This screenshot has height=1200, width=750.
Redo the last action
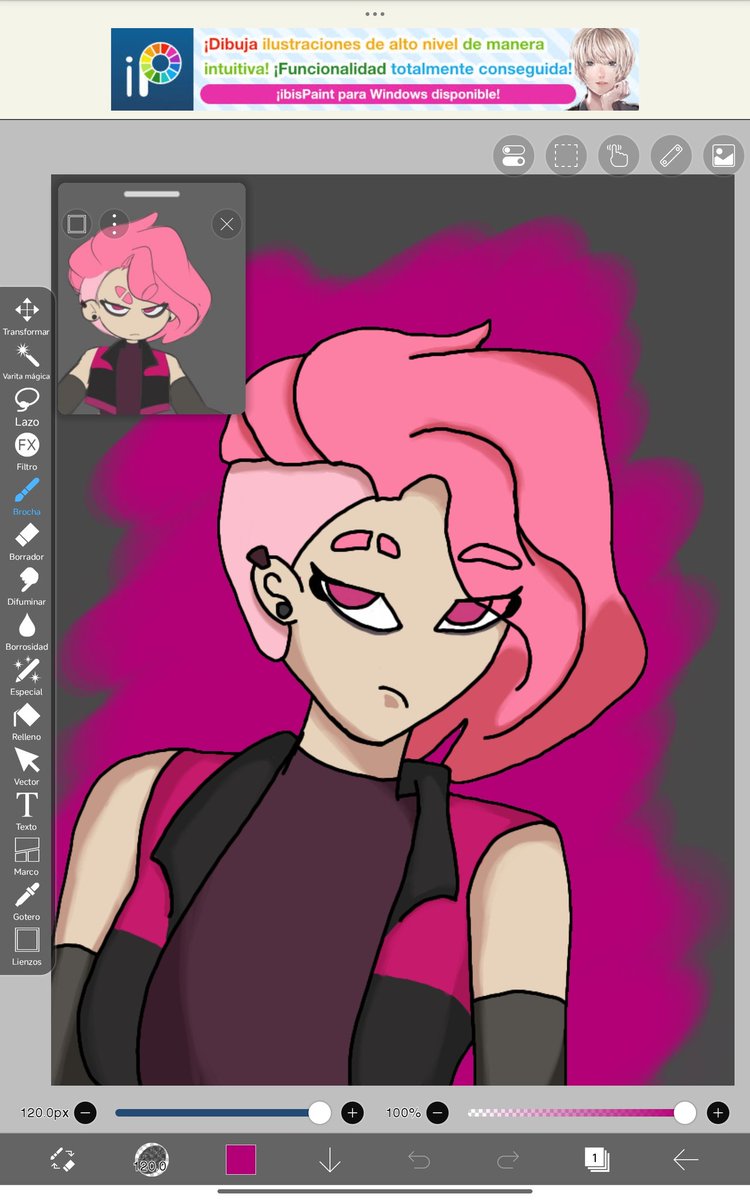tap(508, 1160)
